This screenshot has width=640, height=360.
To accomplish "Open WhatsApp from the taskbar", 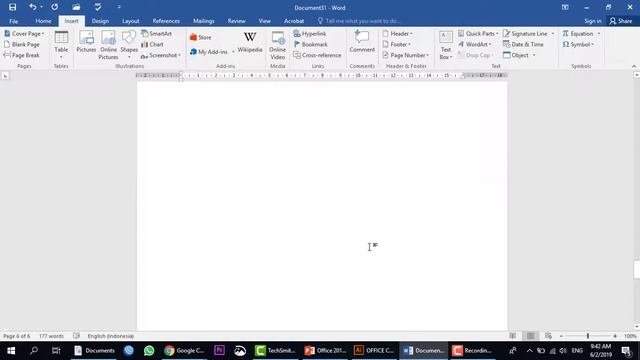I will pos(149,350).
